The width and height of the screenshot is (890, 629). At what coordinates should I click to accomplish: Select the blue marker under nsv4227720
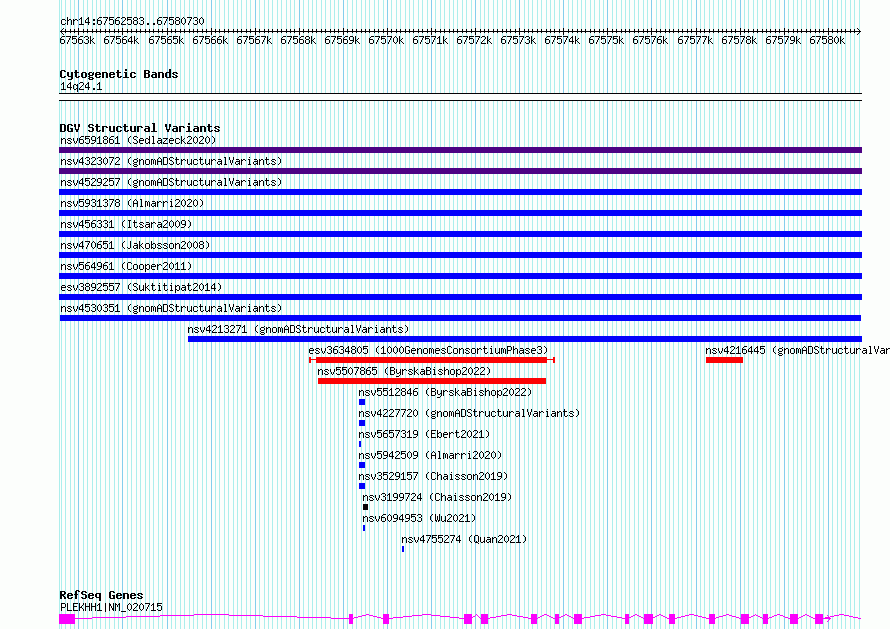(x=362, y=423)
